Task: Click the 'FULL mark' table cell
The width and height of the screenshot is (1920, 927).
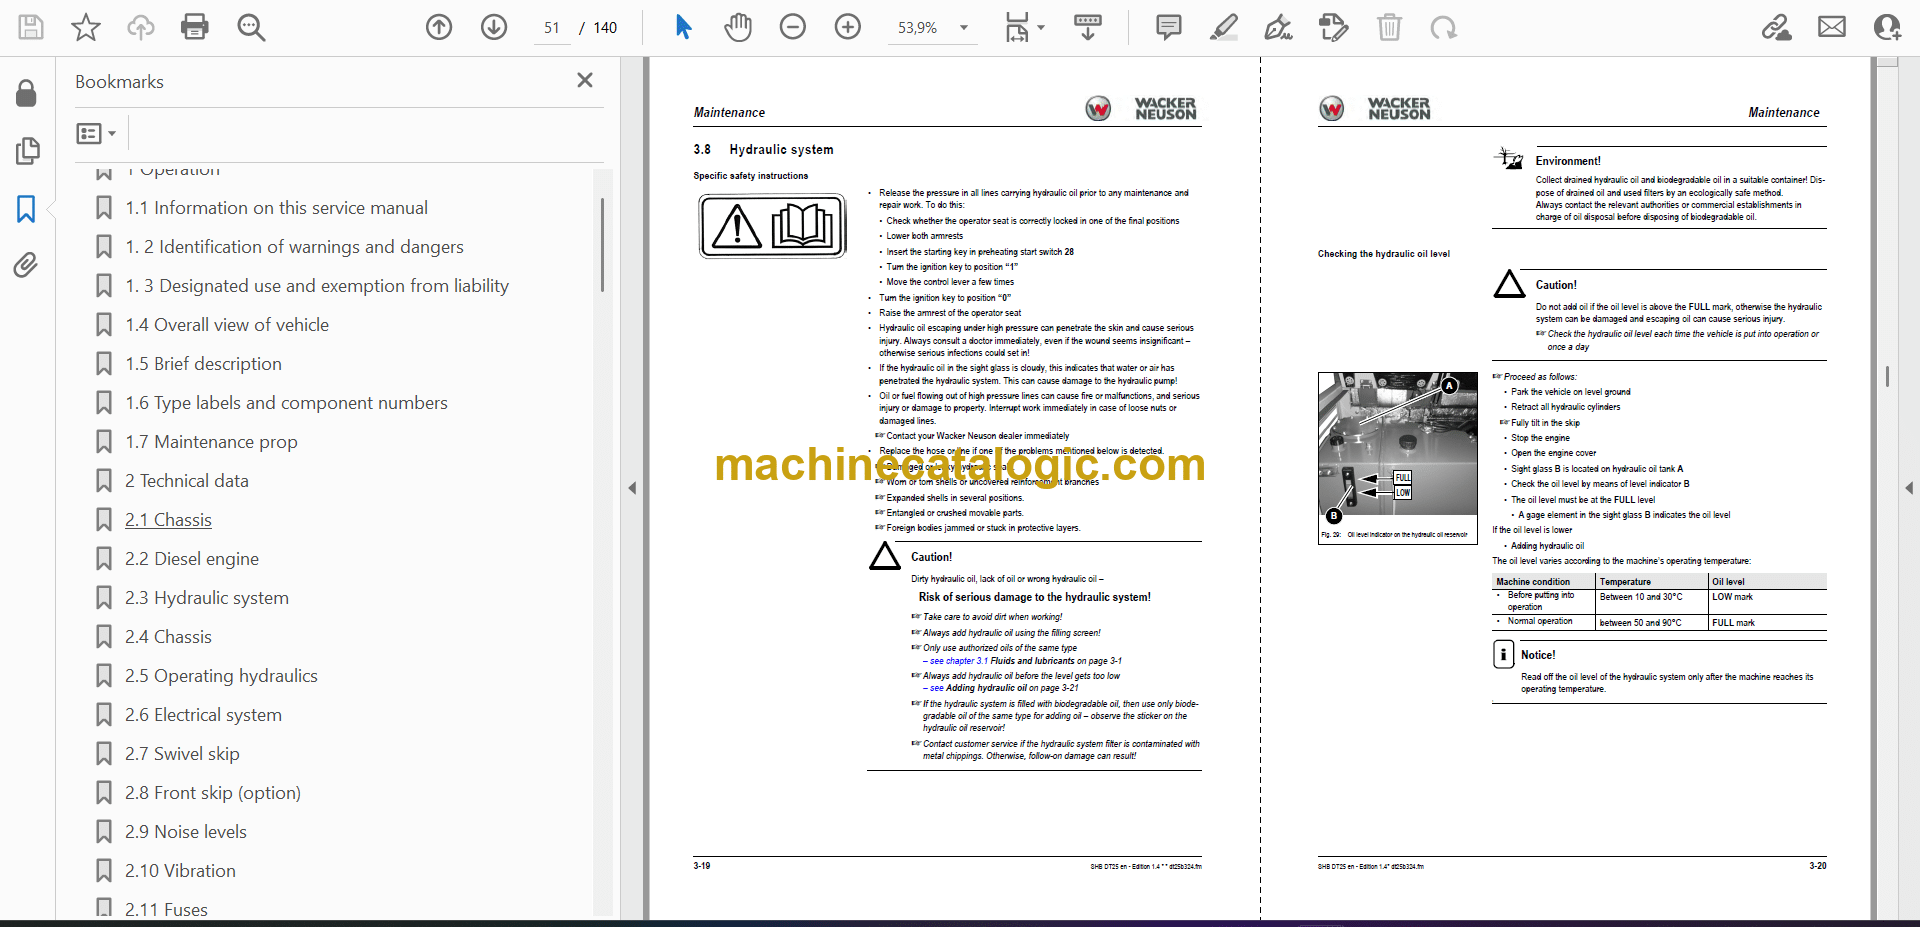Action: click(1733, 623)
